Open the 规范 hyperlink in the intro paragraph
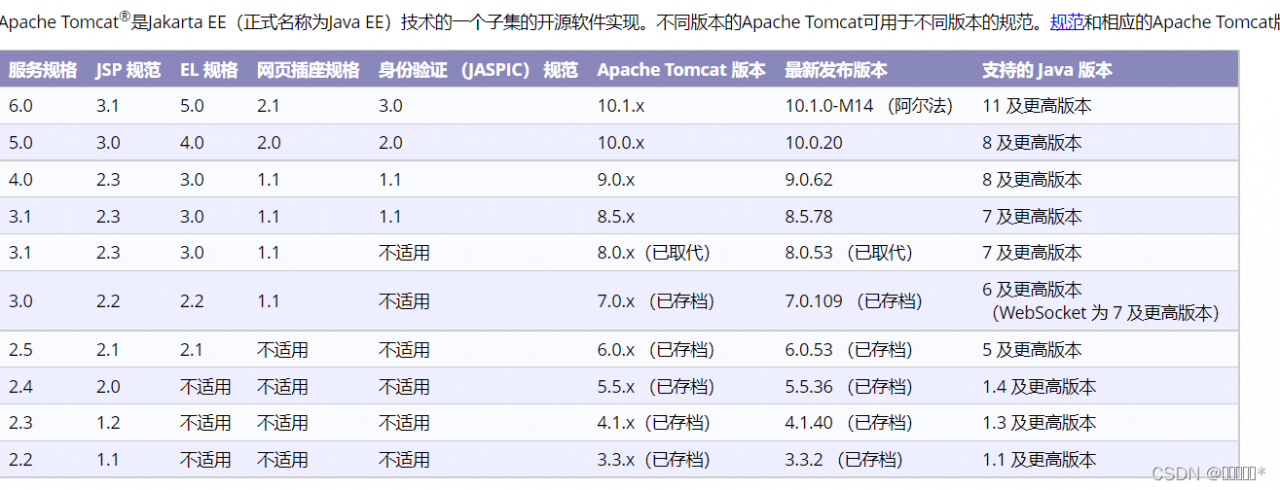 (1066, 21)
